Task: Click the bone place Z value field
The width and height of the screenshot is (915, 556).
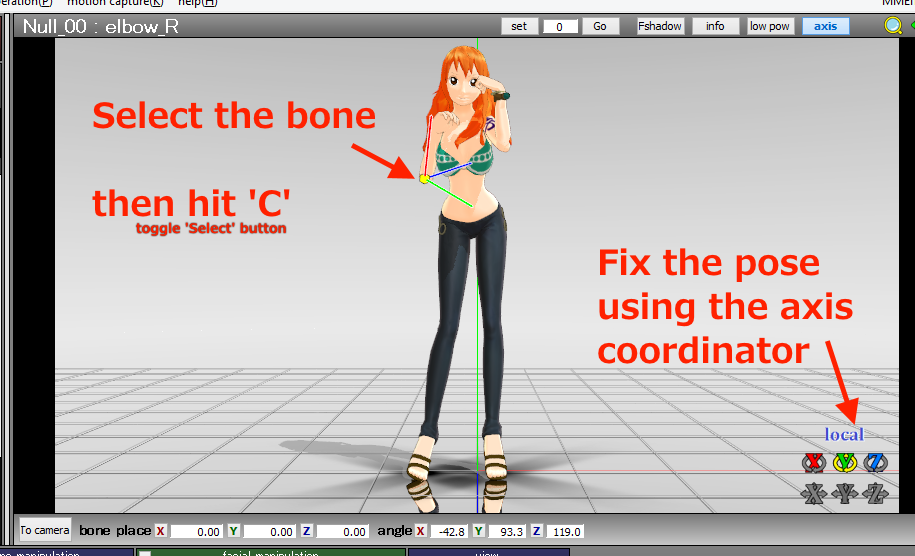Action: coord(343,531)
